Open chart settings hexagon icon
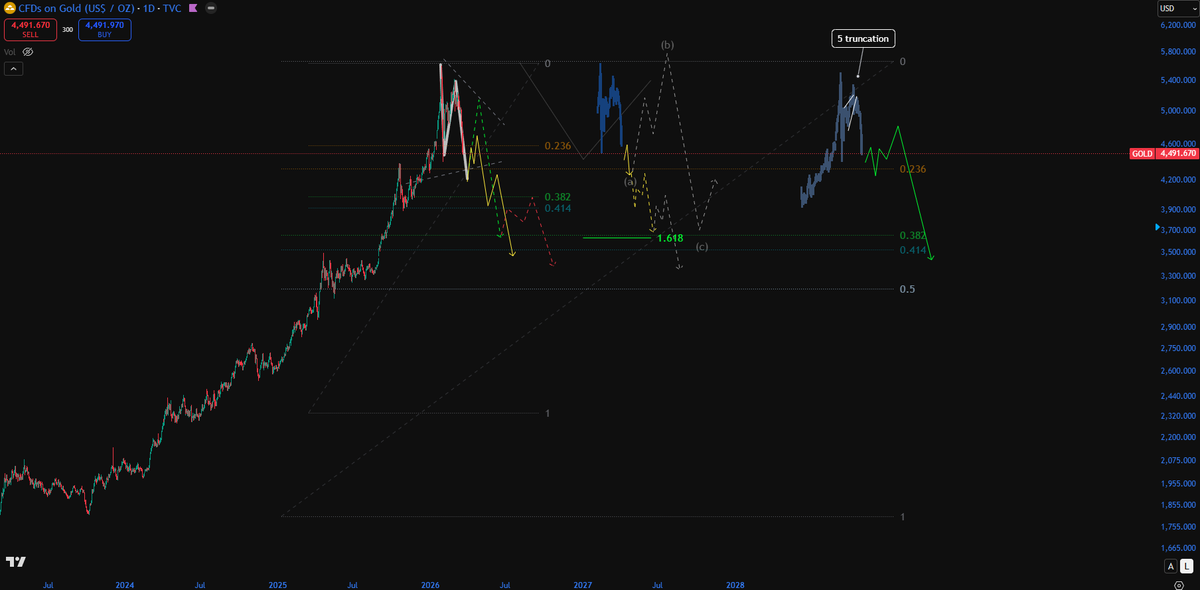This screenshot has width=1200, height=590. [x=1179, y=585]
